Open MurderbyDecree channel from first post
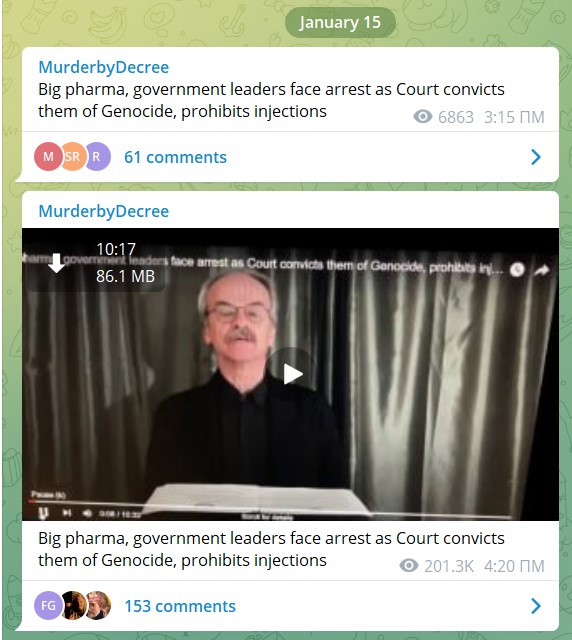Image resolution: width=572 pixels, height=640 pixels. coord(103,67)
